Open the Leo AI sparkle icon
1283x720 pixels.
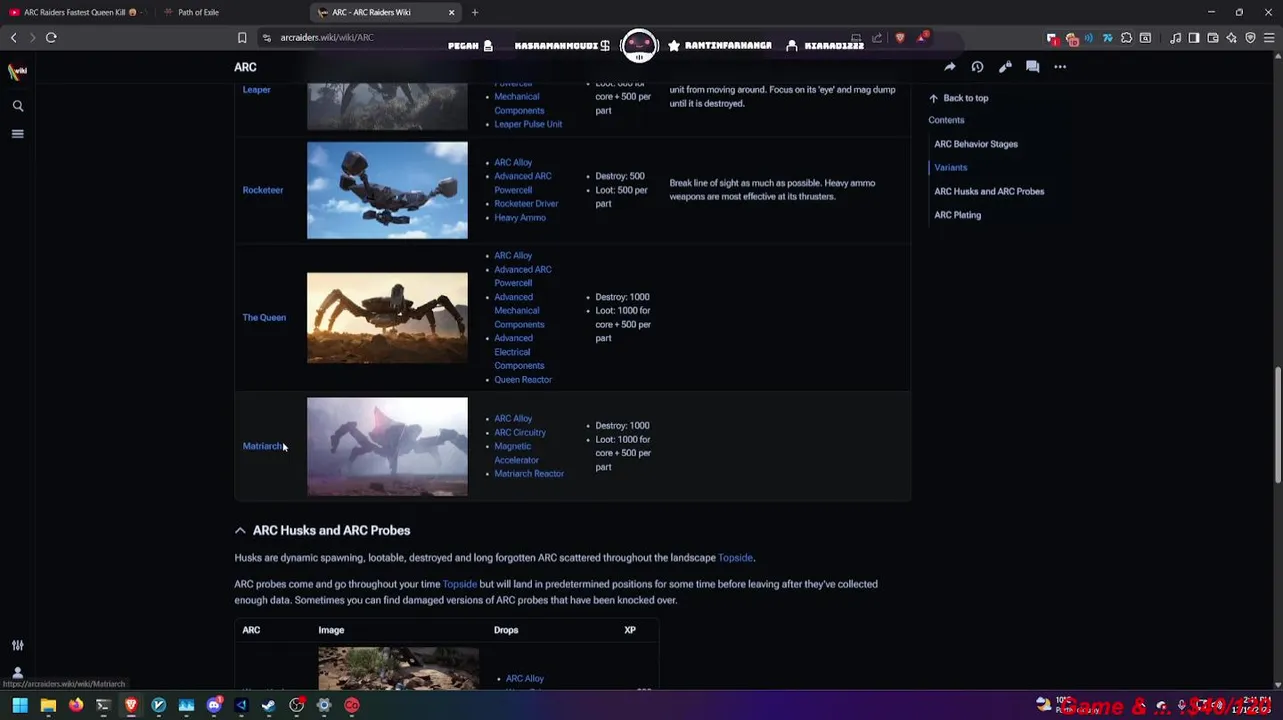[x=1232, y=38]
